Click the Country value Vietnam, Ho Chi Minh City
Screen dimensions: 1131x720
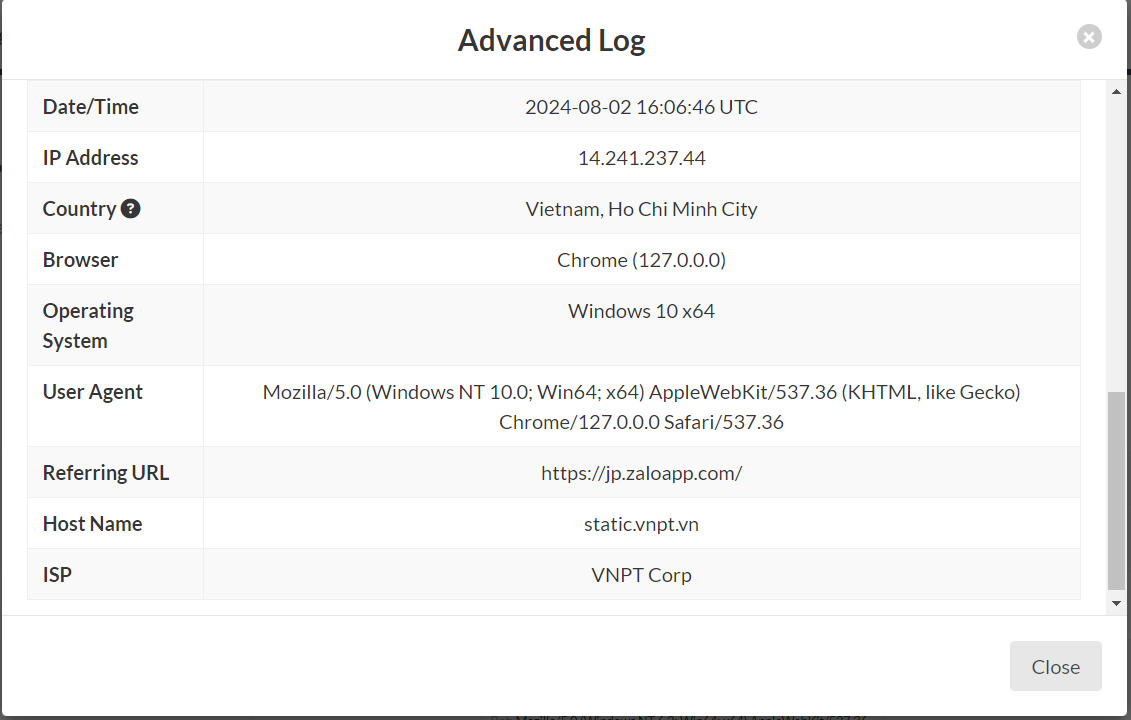coord(641,209)
